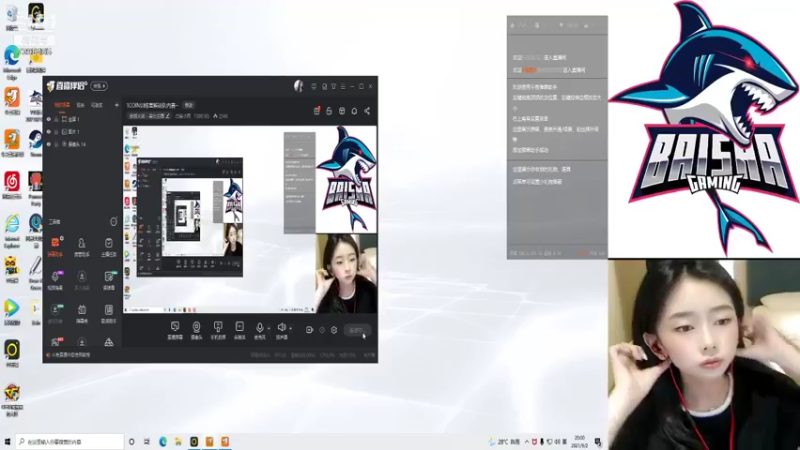
Task: Add a media file source from bottom bar
Action: (x=239, y=330)
